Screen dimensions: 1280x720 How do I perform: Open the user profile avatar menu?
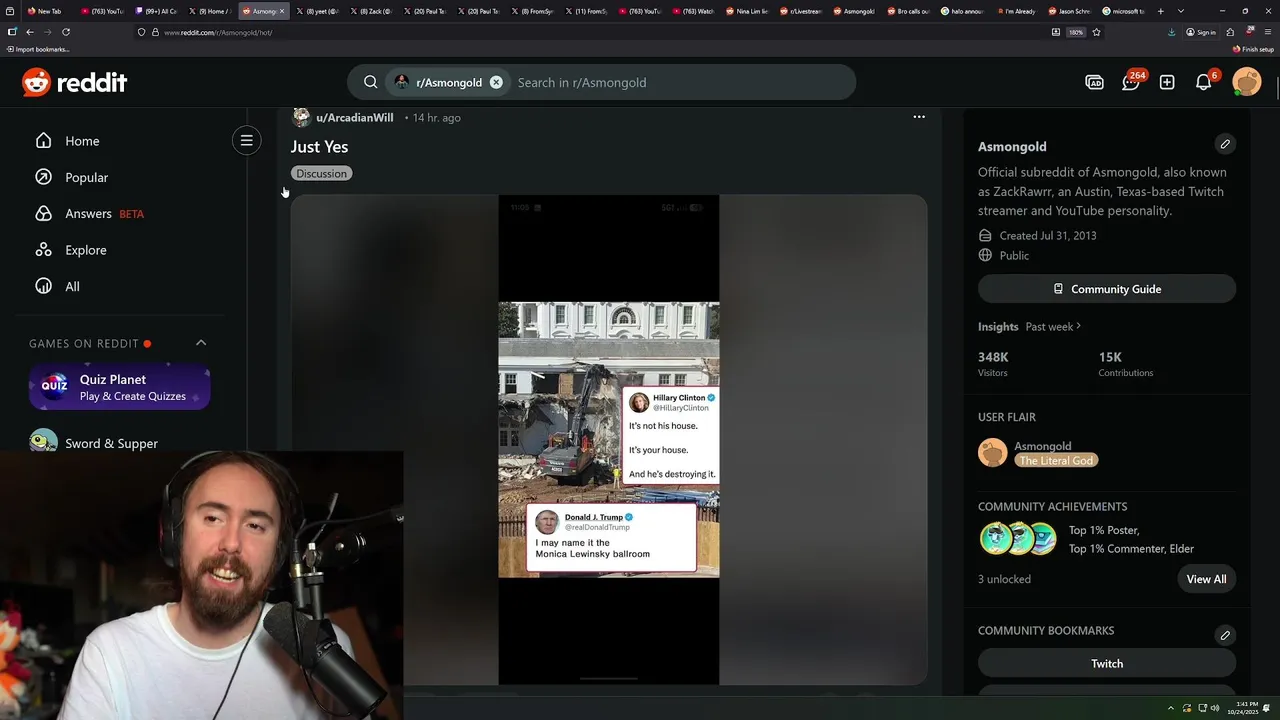click(1247, 82)
